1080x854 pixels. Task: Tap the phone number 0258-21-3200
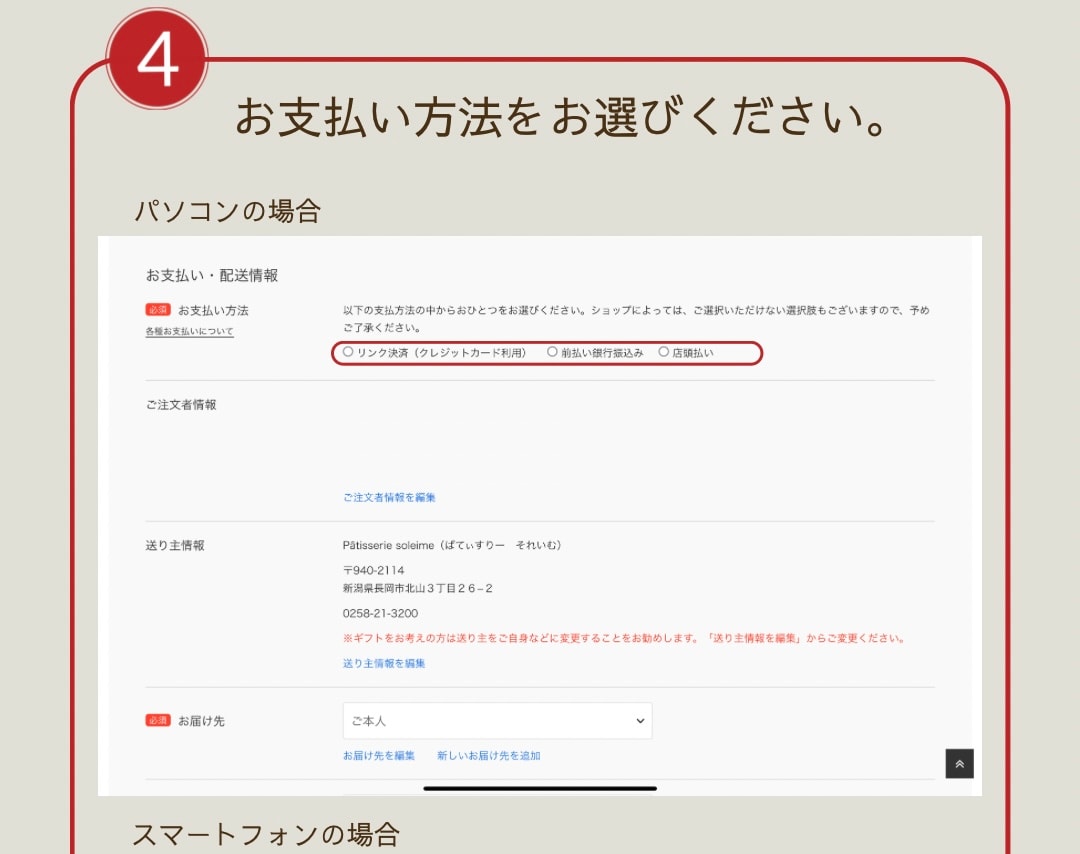(x=380, y=613)
